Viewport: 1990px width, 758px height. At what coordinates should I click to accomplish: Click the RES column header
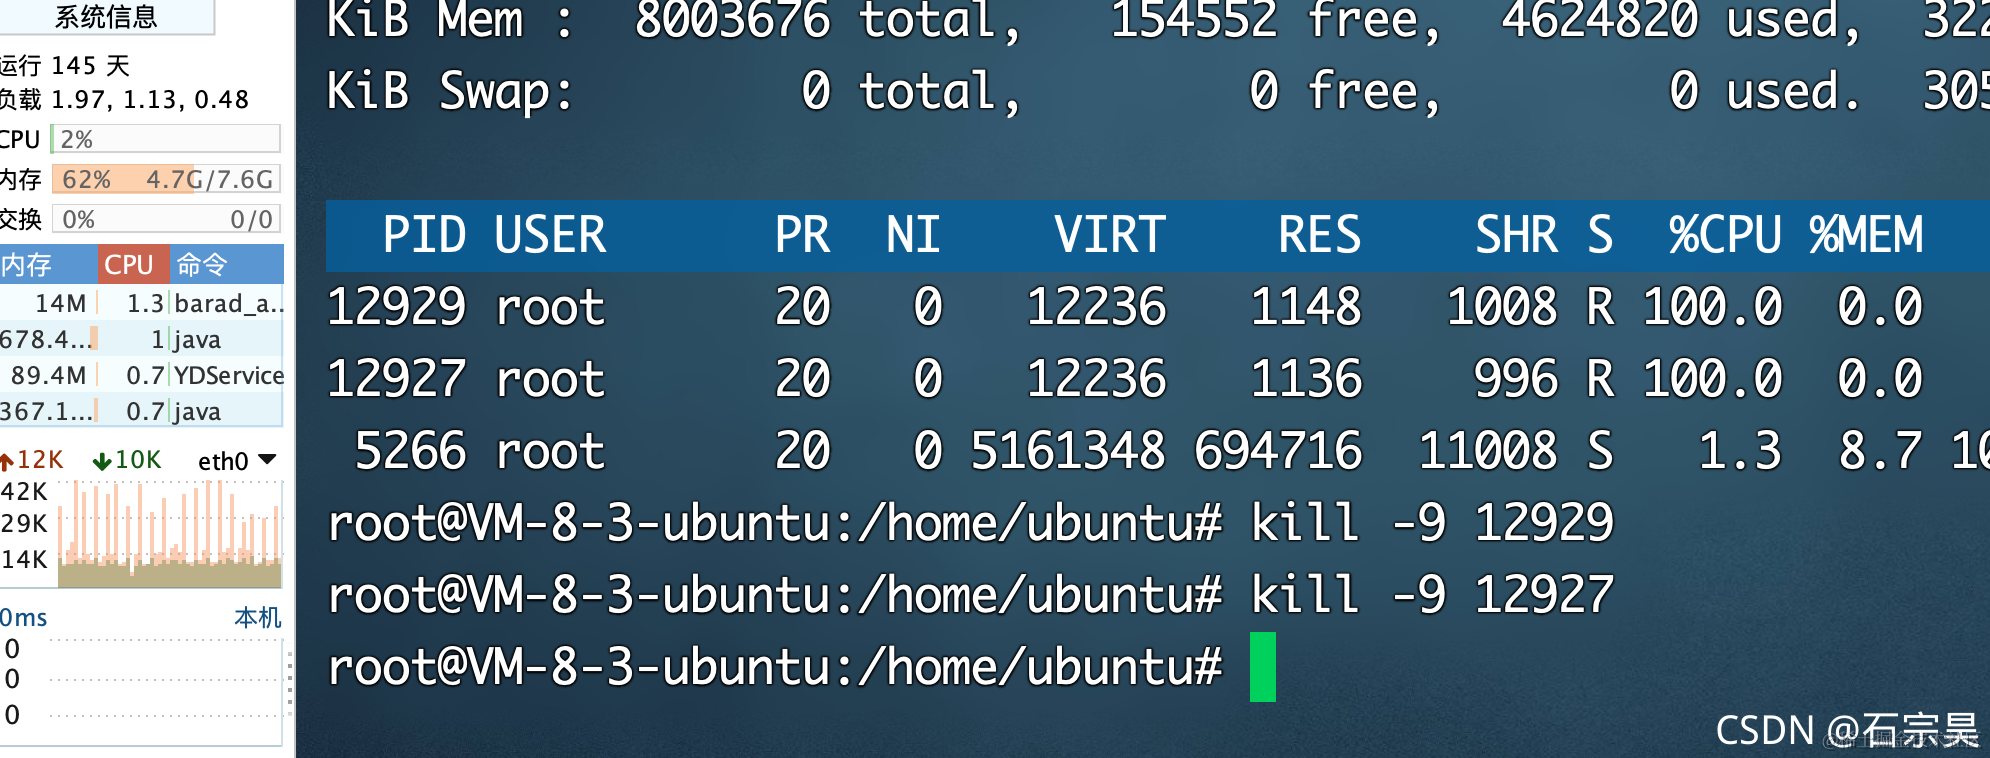click(1319, 235)
